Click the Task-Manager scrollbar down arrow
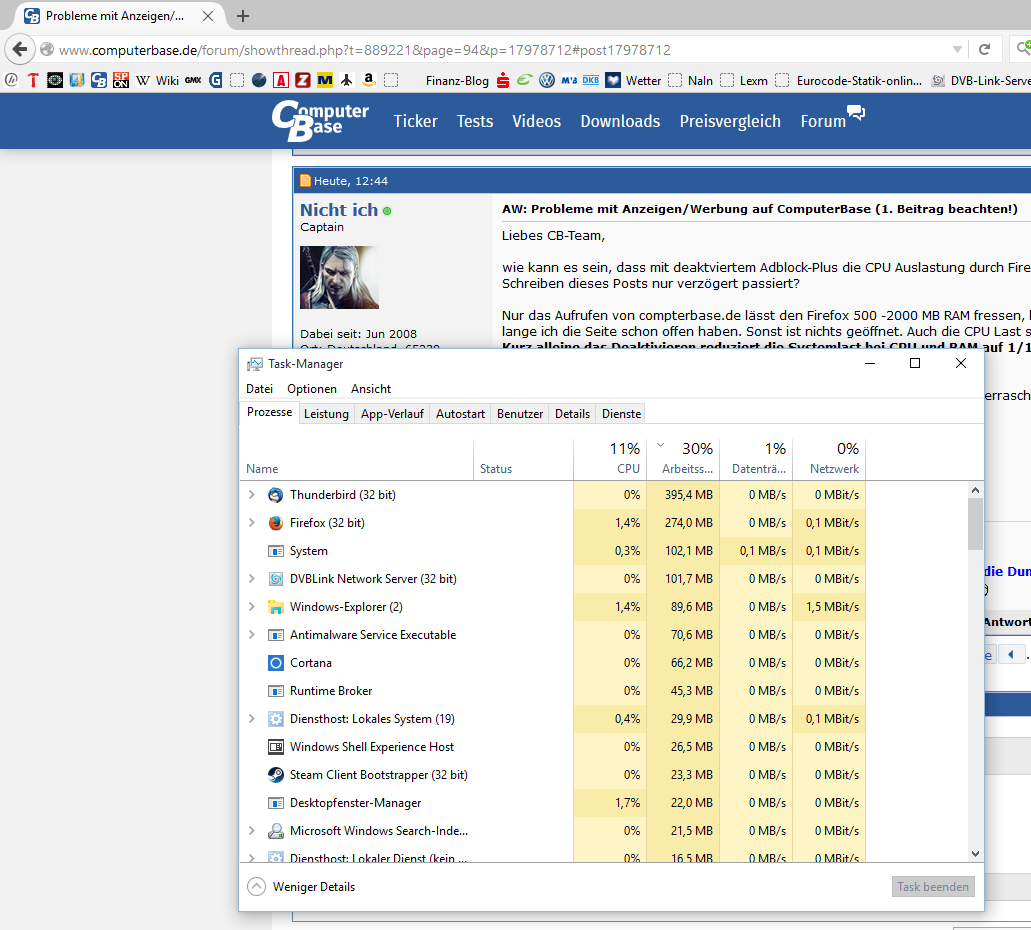1031x930 pixels. [975, 854]
